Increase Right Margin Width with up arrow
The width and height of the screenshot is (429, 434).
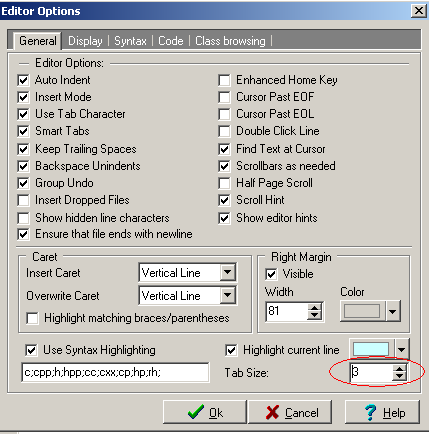[314, 307]
